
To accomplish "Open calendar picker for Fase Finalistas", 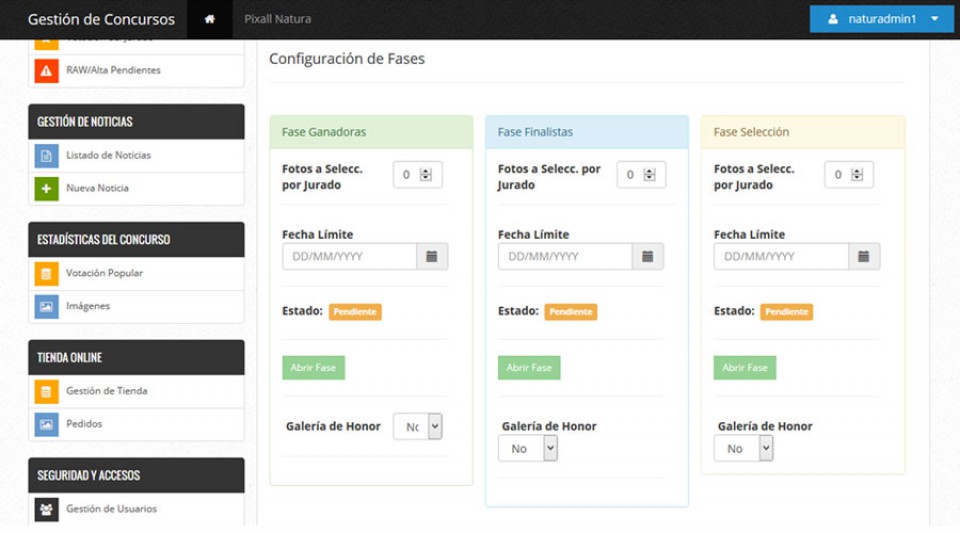I will tap(648, 256).
